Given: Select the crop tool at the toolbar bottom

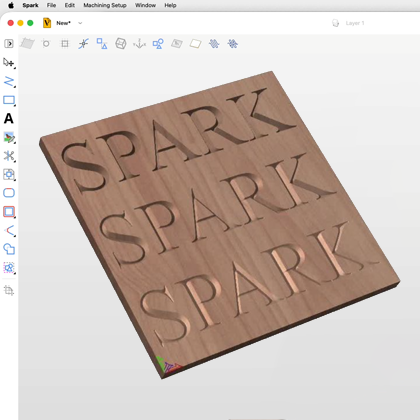Looking at the screenshot, I should click(x=9, y=291).
